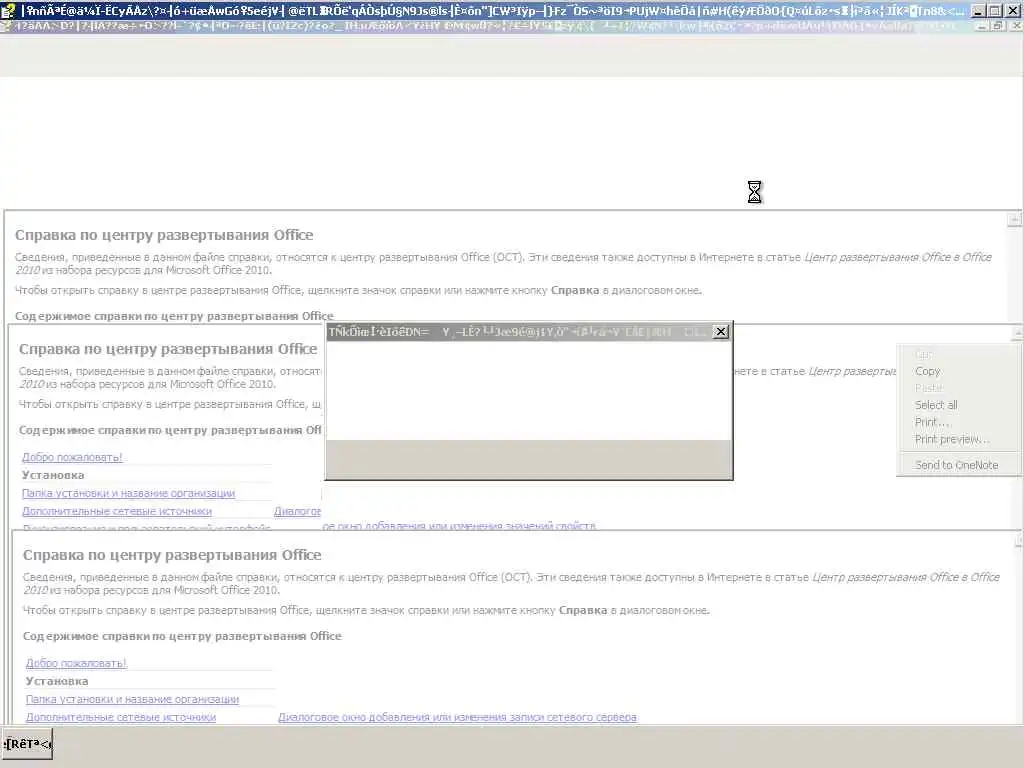Screen dimensions: 1024x768
Task: Close the inner document window
Action: [x=1016, y=26]
